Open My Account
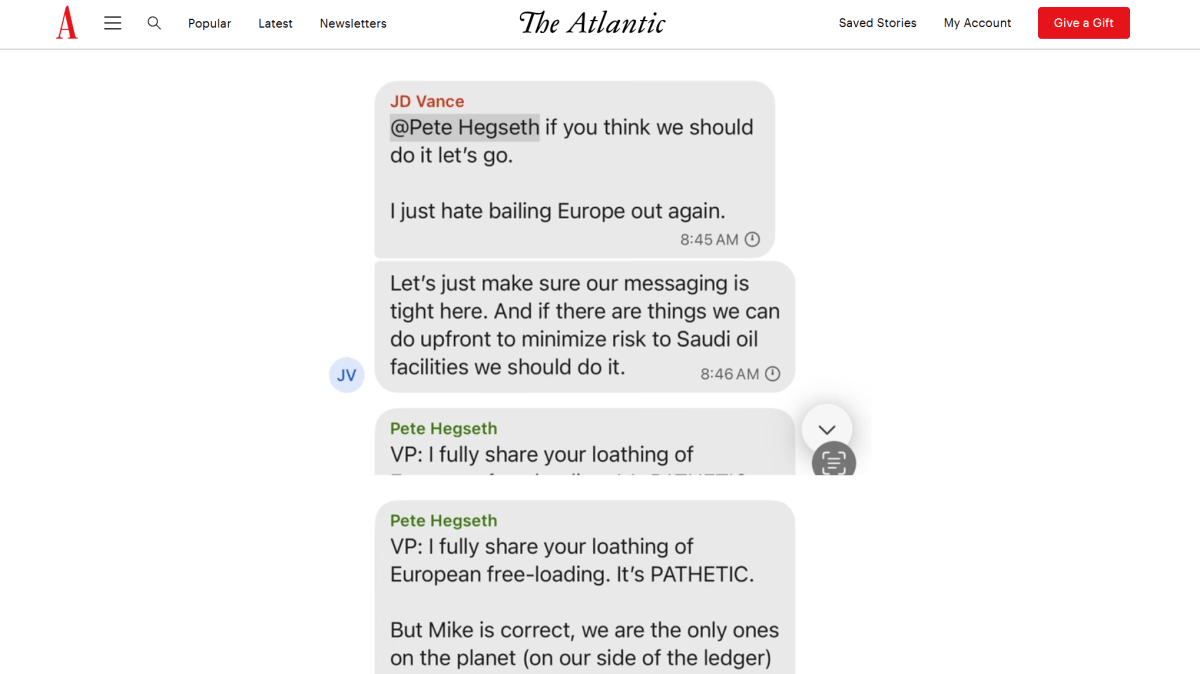Viewport: 1200px width, 674px height. click(977, 23)
